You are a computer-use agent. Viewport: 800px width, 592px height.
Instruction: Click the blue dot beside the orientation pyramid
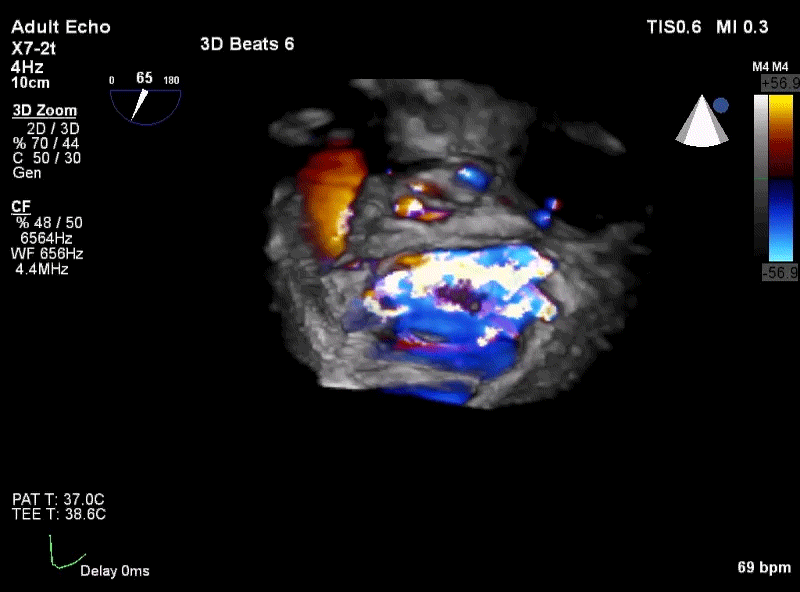click(x=721, y=106)
